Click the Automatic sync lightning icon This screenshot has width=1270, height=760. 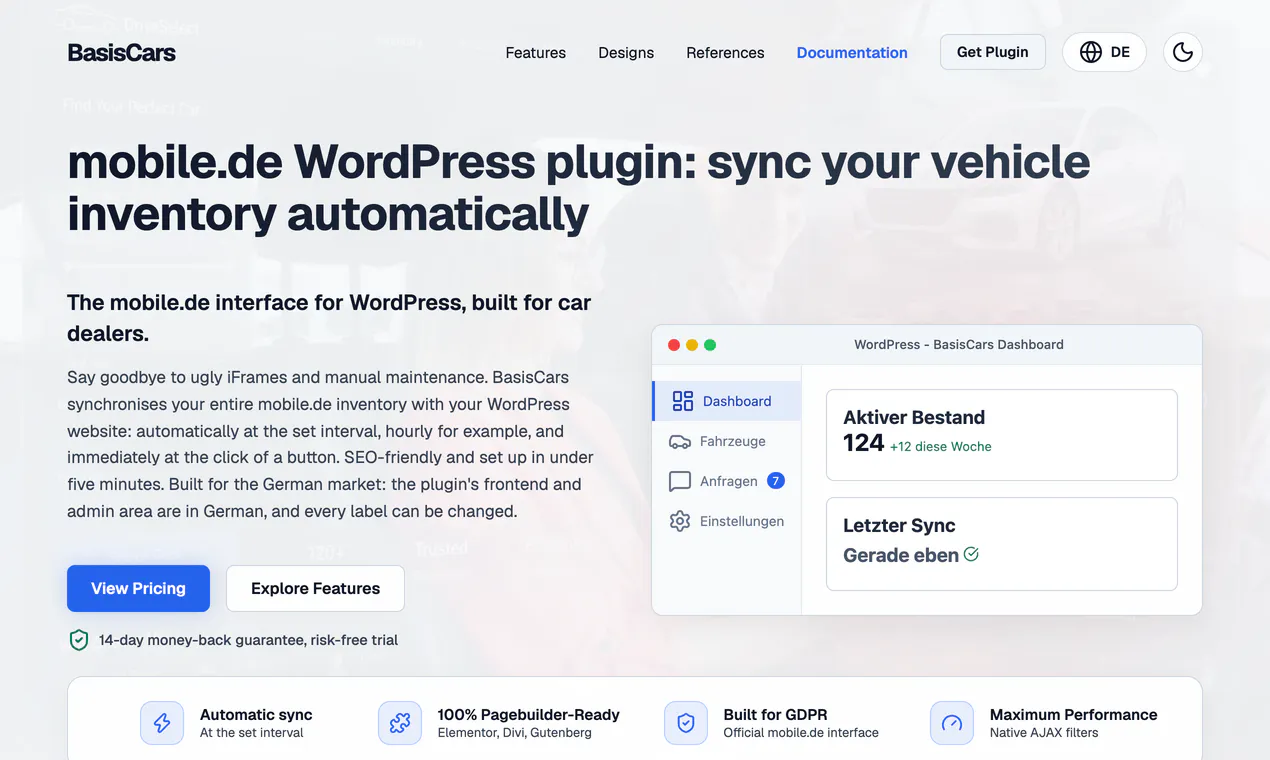(162, 723)
